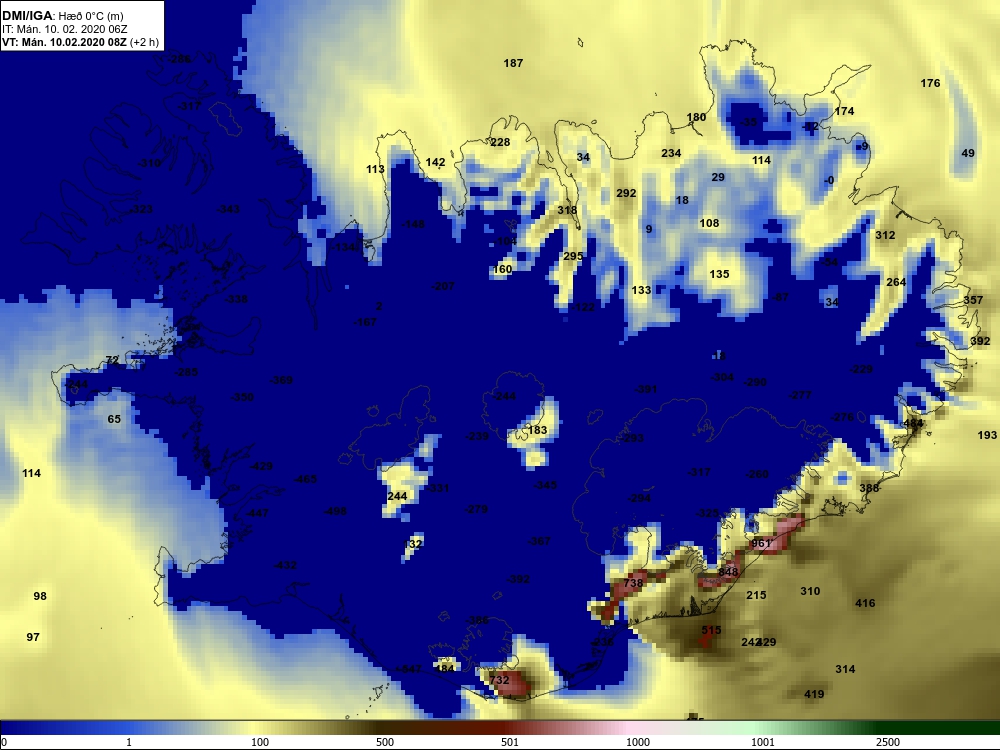This screenshot has width=1000, height=750.
Task: Click the map value 135
Action: pyautogui.click(x=719, y=274)
